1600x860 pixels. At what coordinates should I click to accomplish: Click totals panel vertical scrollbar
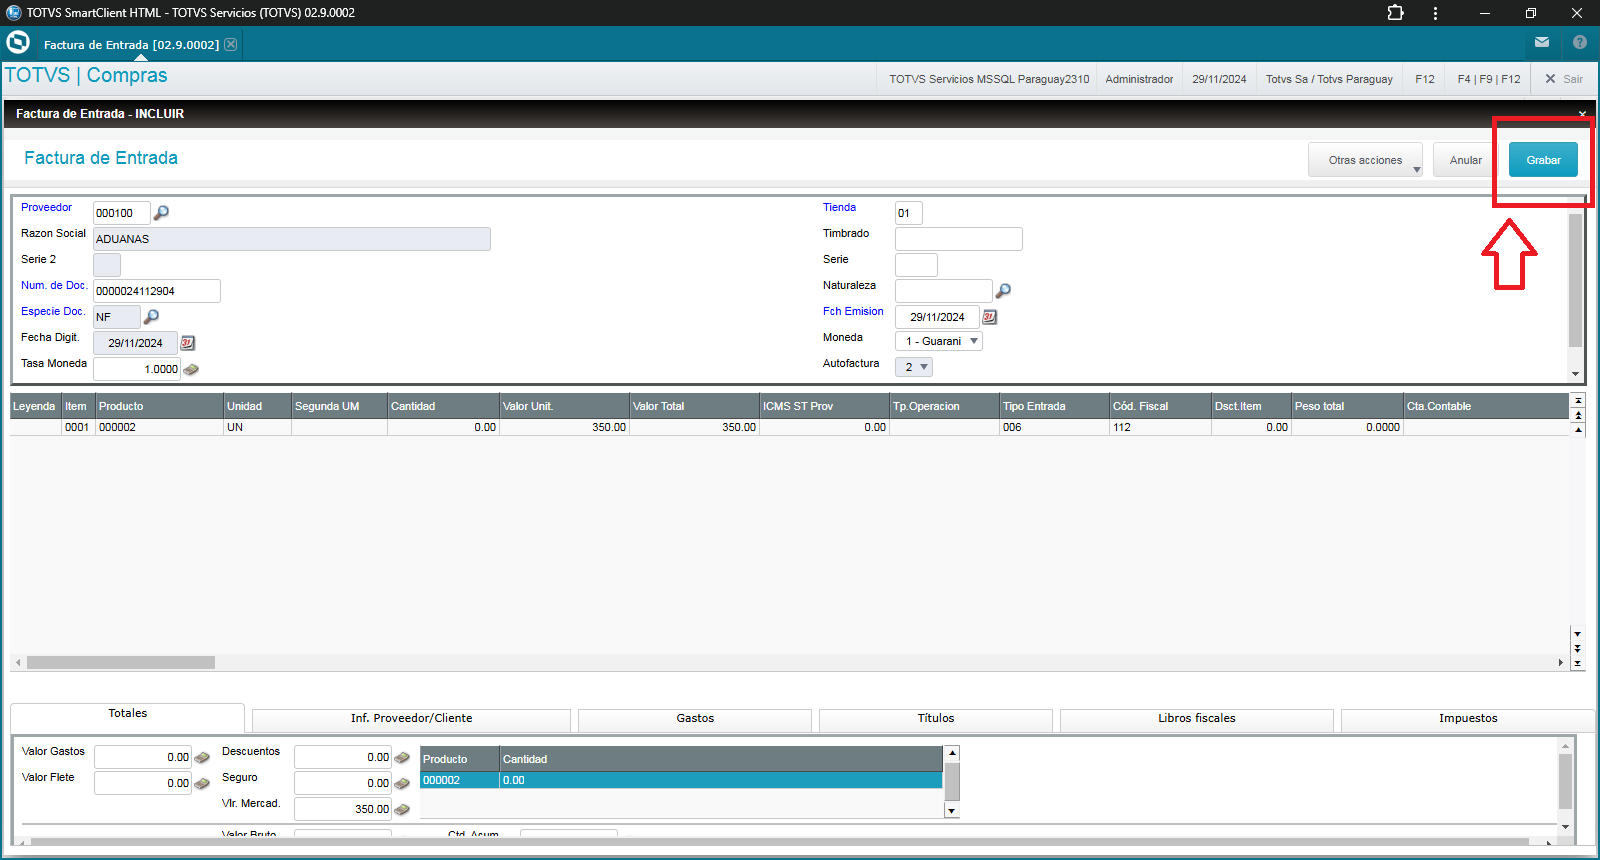point(1565,781)
